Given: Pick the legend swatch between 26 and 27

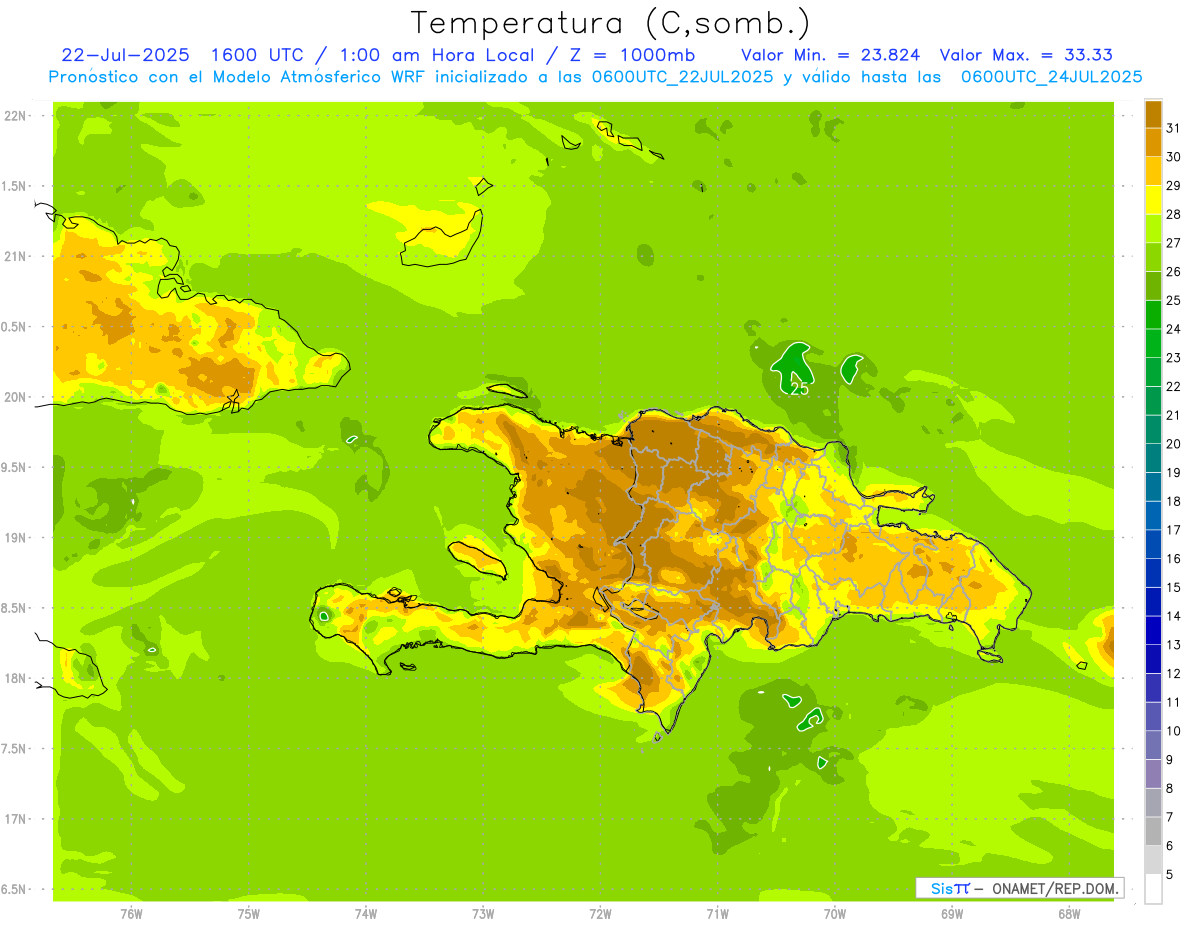Looking at the screenshot, I should coord(1153,256).
